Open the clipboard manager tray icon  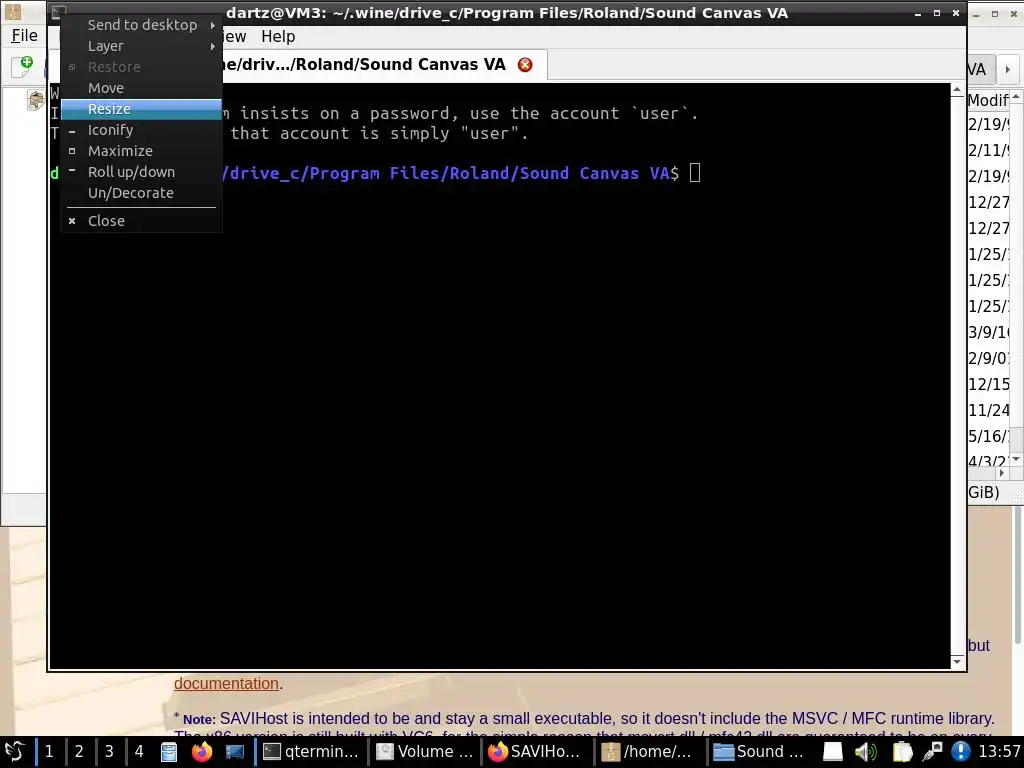click(x=902, y=752)
